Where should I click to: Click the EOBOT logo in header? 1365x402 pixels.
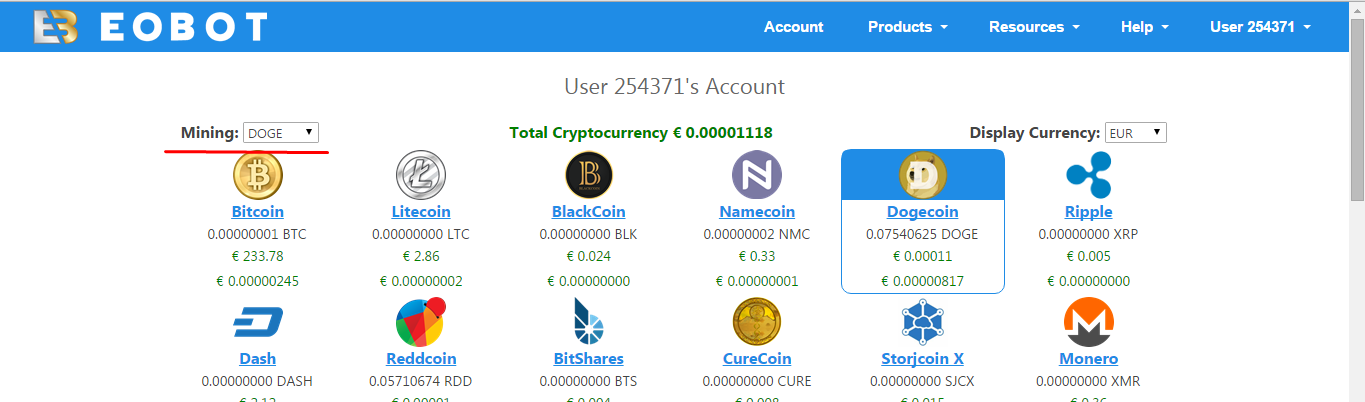[x=150, y=27]
